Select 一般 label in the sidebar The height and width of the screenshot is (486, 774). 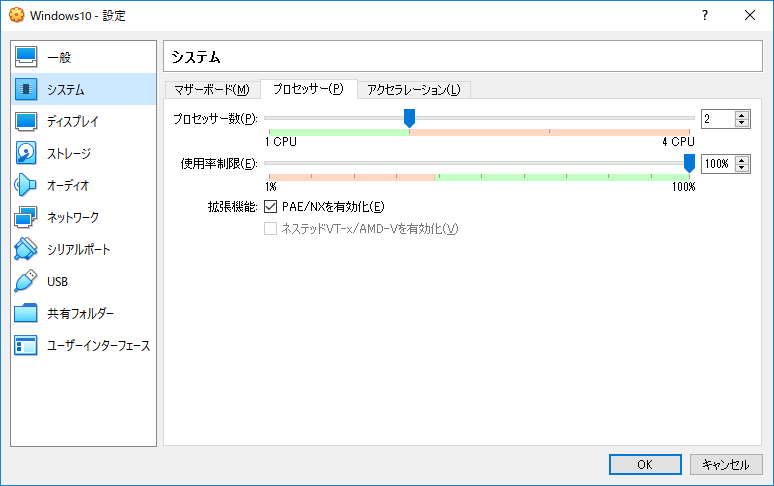tap(59, 57)
